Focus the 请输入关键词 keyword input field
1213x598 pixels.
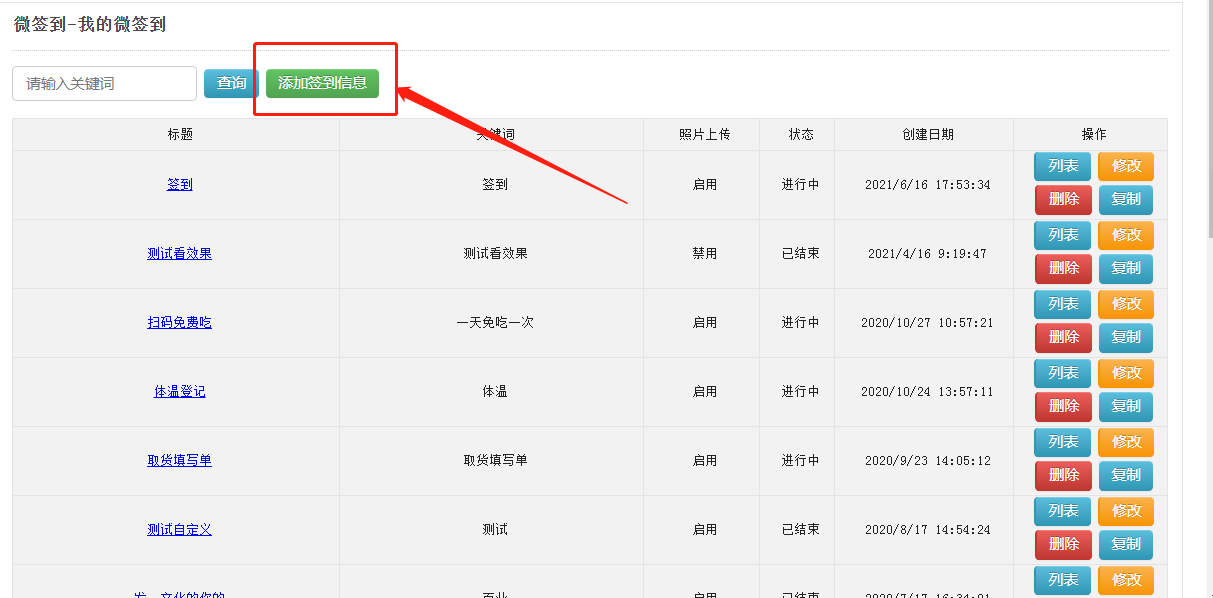pyautogui.click(x=104, y=84)
